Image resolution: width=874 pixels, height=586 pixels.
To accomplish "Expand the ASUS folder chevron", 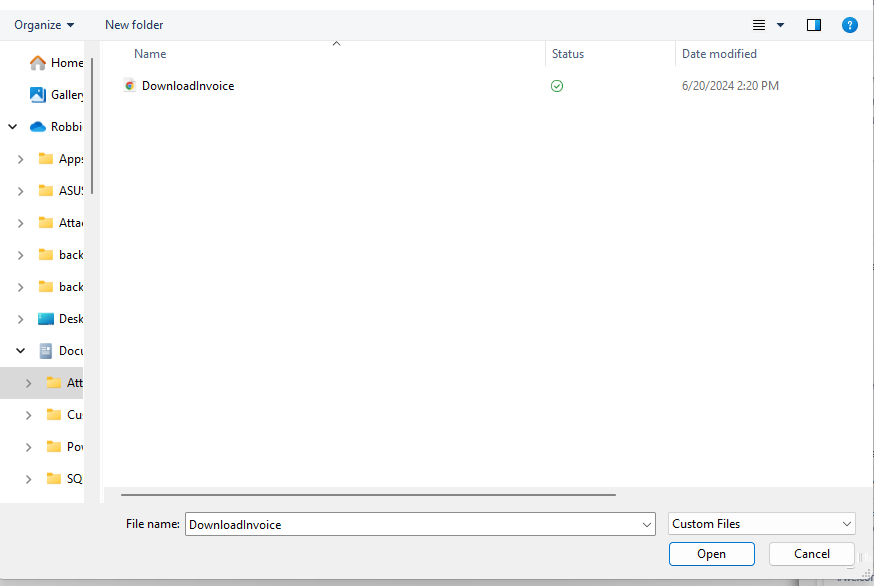I will 20,190.
